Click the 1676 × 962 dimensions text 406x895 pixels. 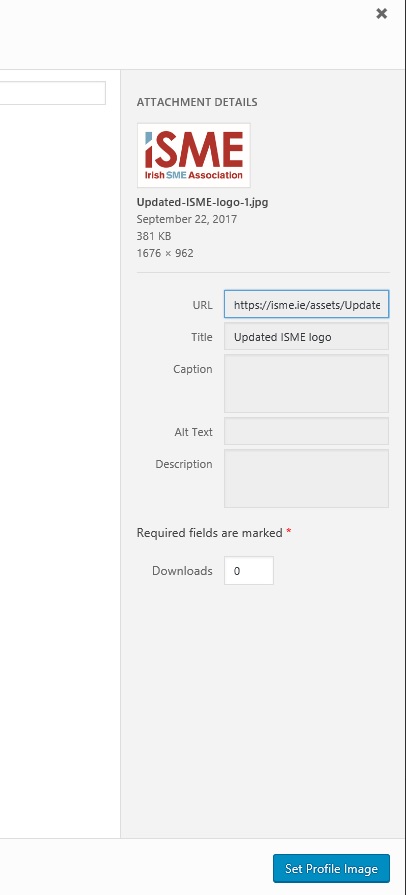point(165,253)
